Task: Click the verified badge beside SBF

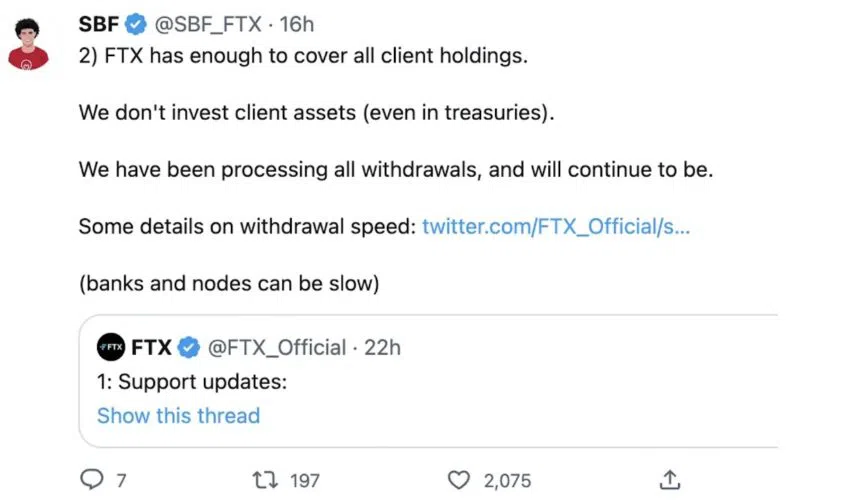Action: pyautogui.click(x=134, y=24)
